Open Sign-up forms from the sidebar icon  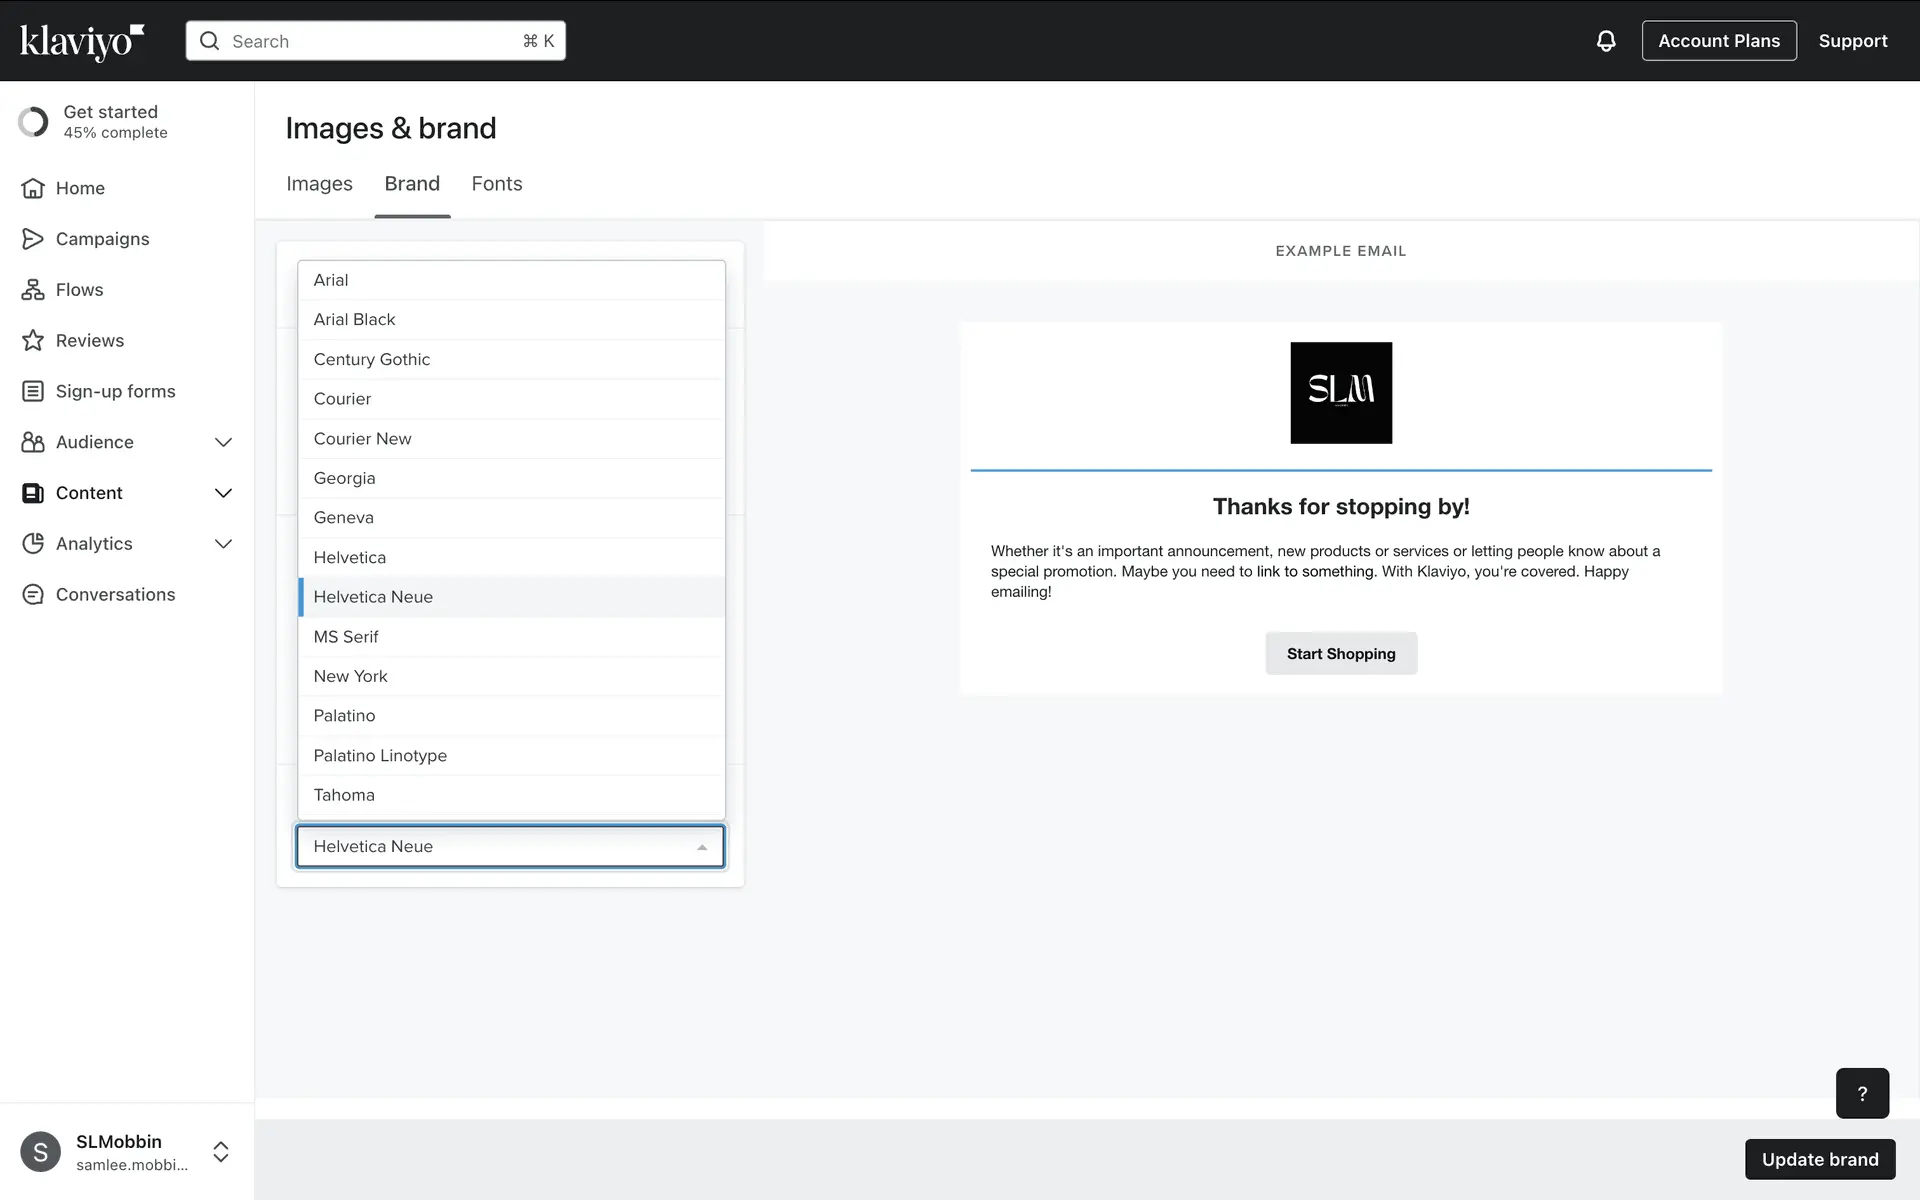click(x=33, y=391)
